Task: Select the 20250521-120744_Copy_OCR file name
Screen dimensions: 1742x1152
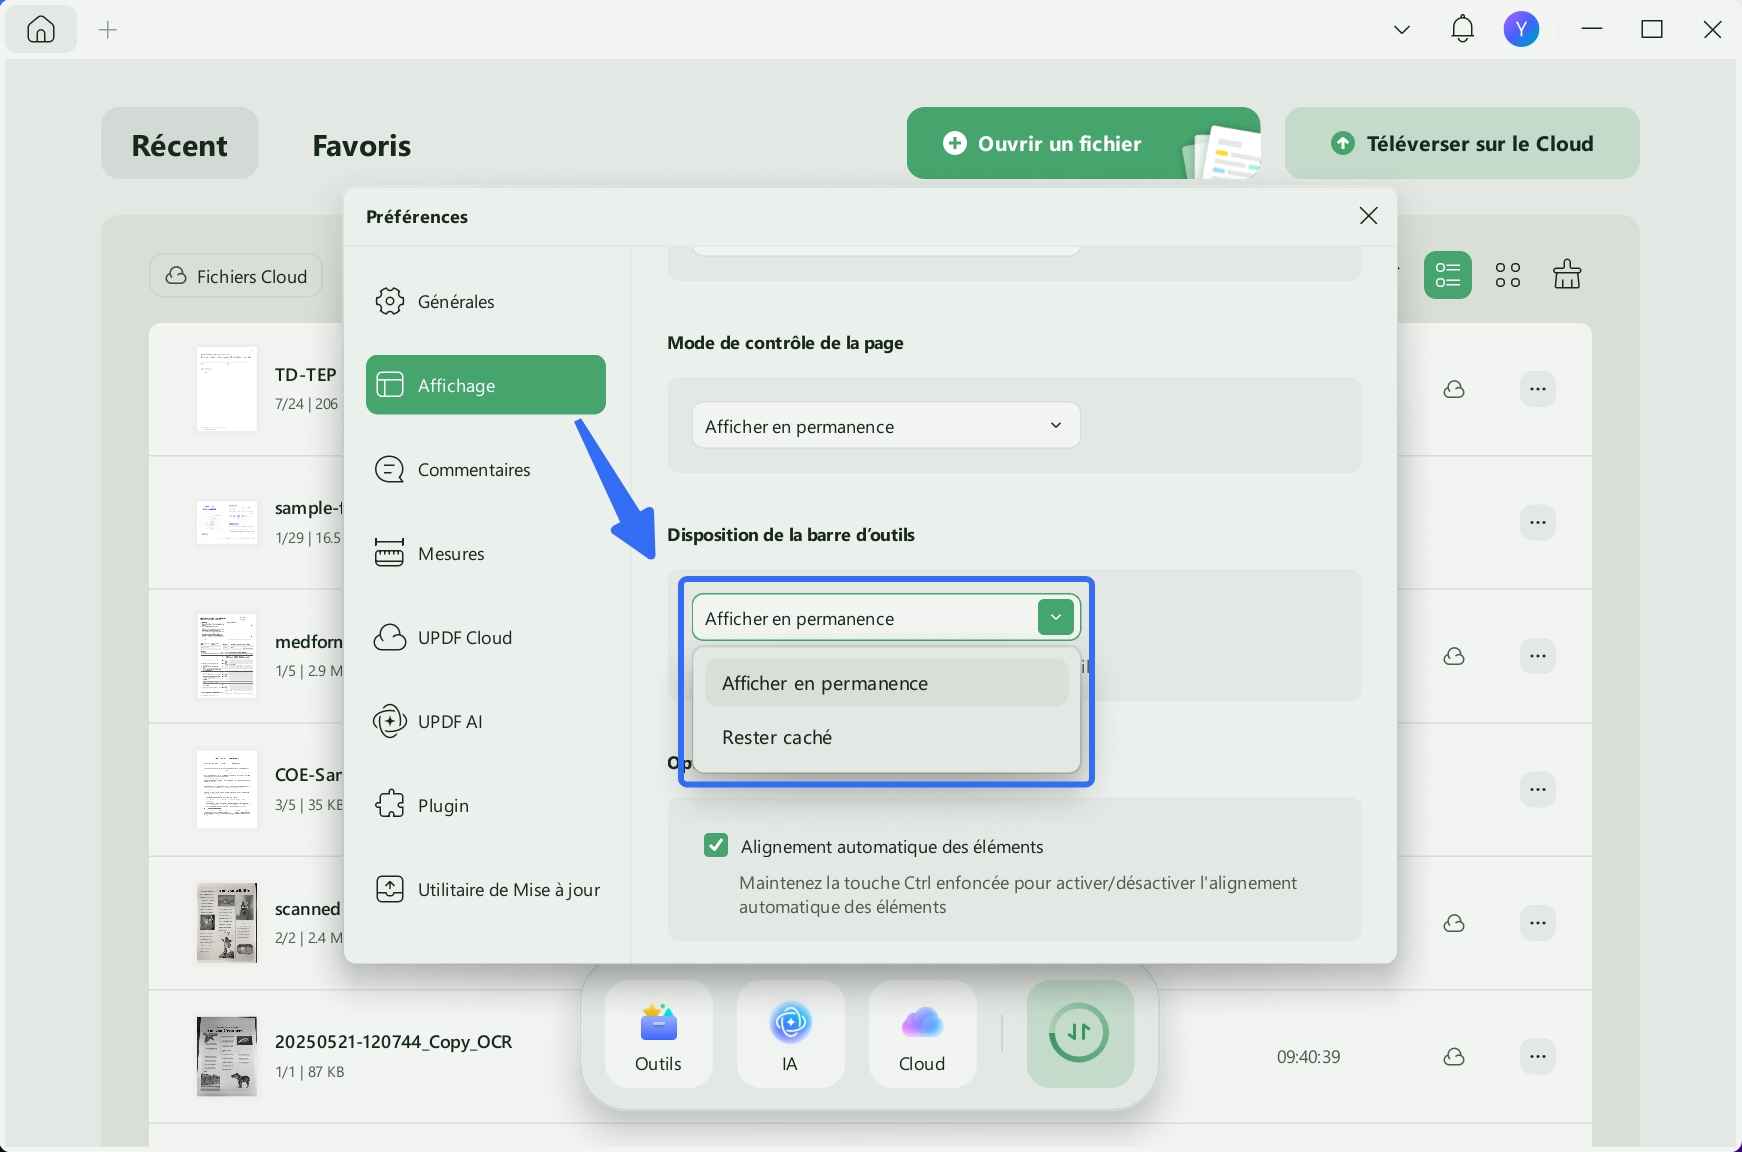Action: tap(394, 1041)
